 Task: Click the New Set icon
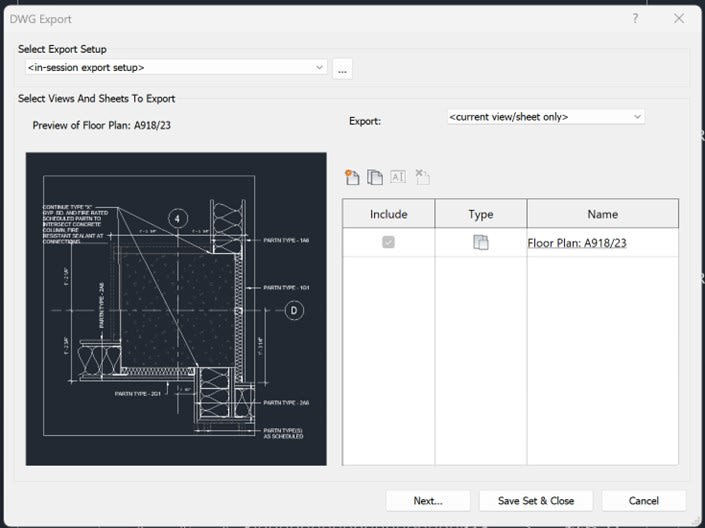352,177
